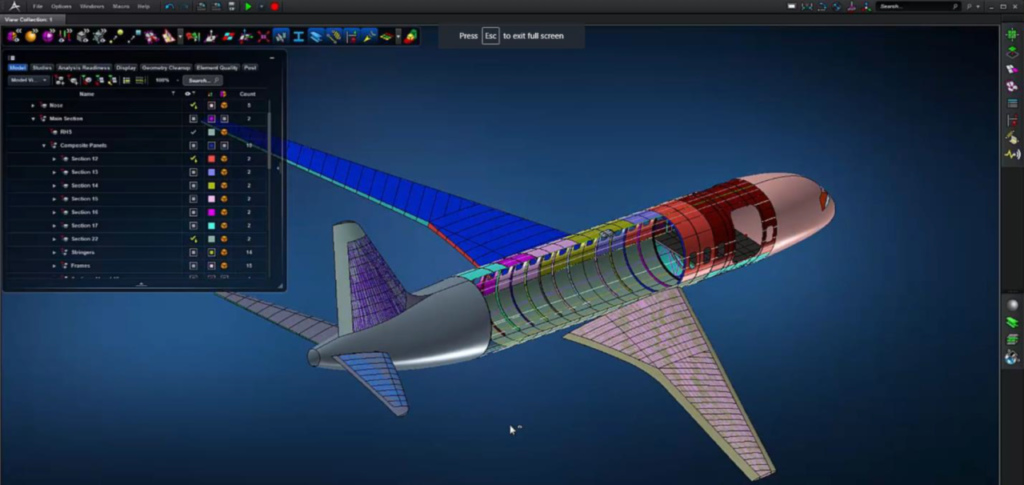This screenshot has height=485, width=1024.
Task: Switch to the Element Quality tab
Action: 216,67
